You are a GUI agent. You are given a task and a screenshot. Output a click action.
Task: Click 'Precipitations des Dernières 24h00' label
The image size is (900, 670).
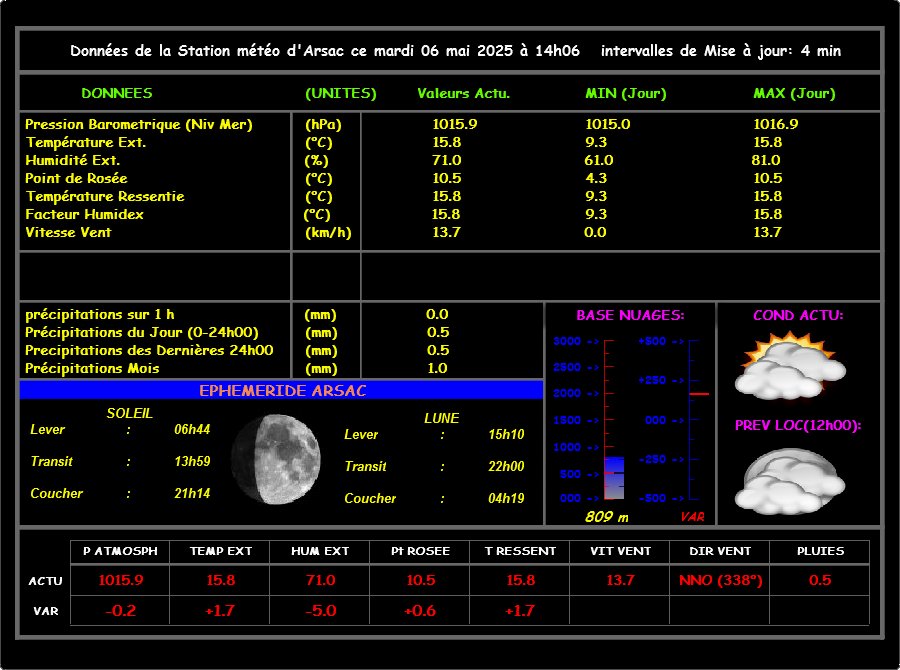click(x=149, y=350)
